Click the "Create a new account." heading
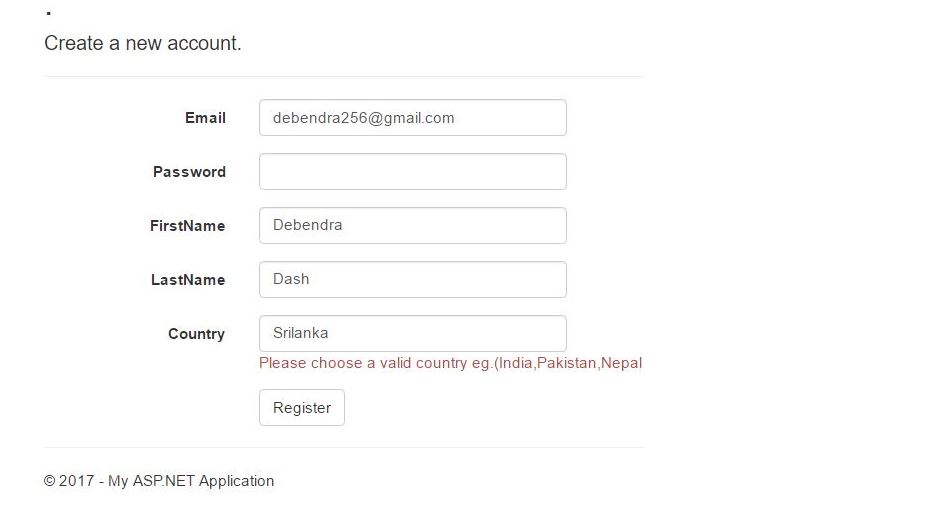This screenshot has height=513, width=950. coord(143,44)
